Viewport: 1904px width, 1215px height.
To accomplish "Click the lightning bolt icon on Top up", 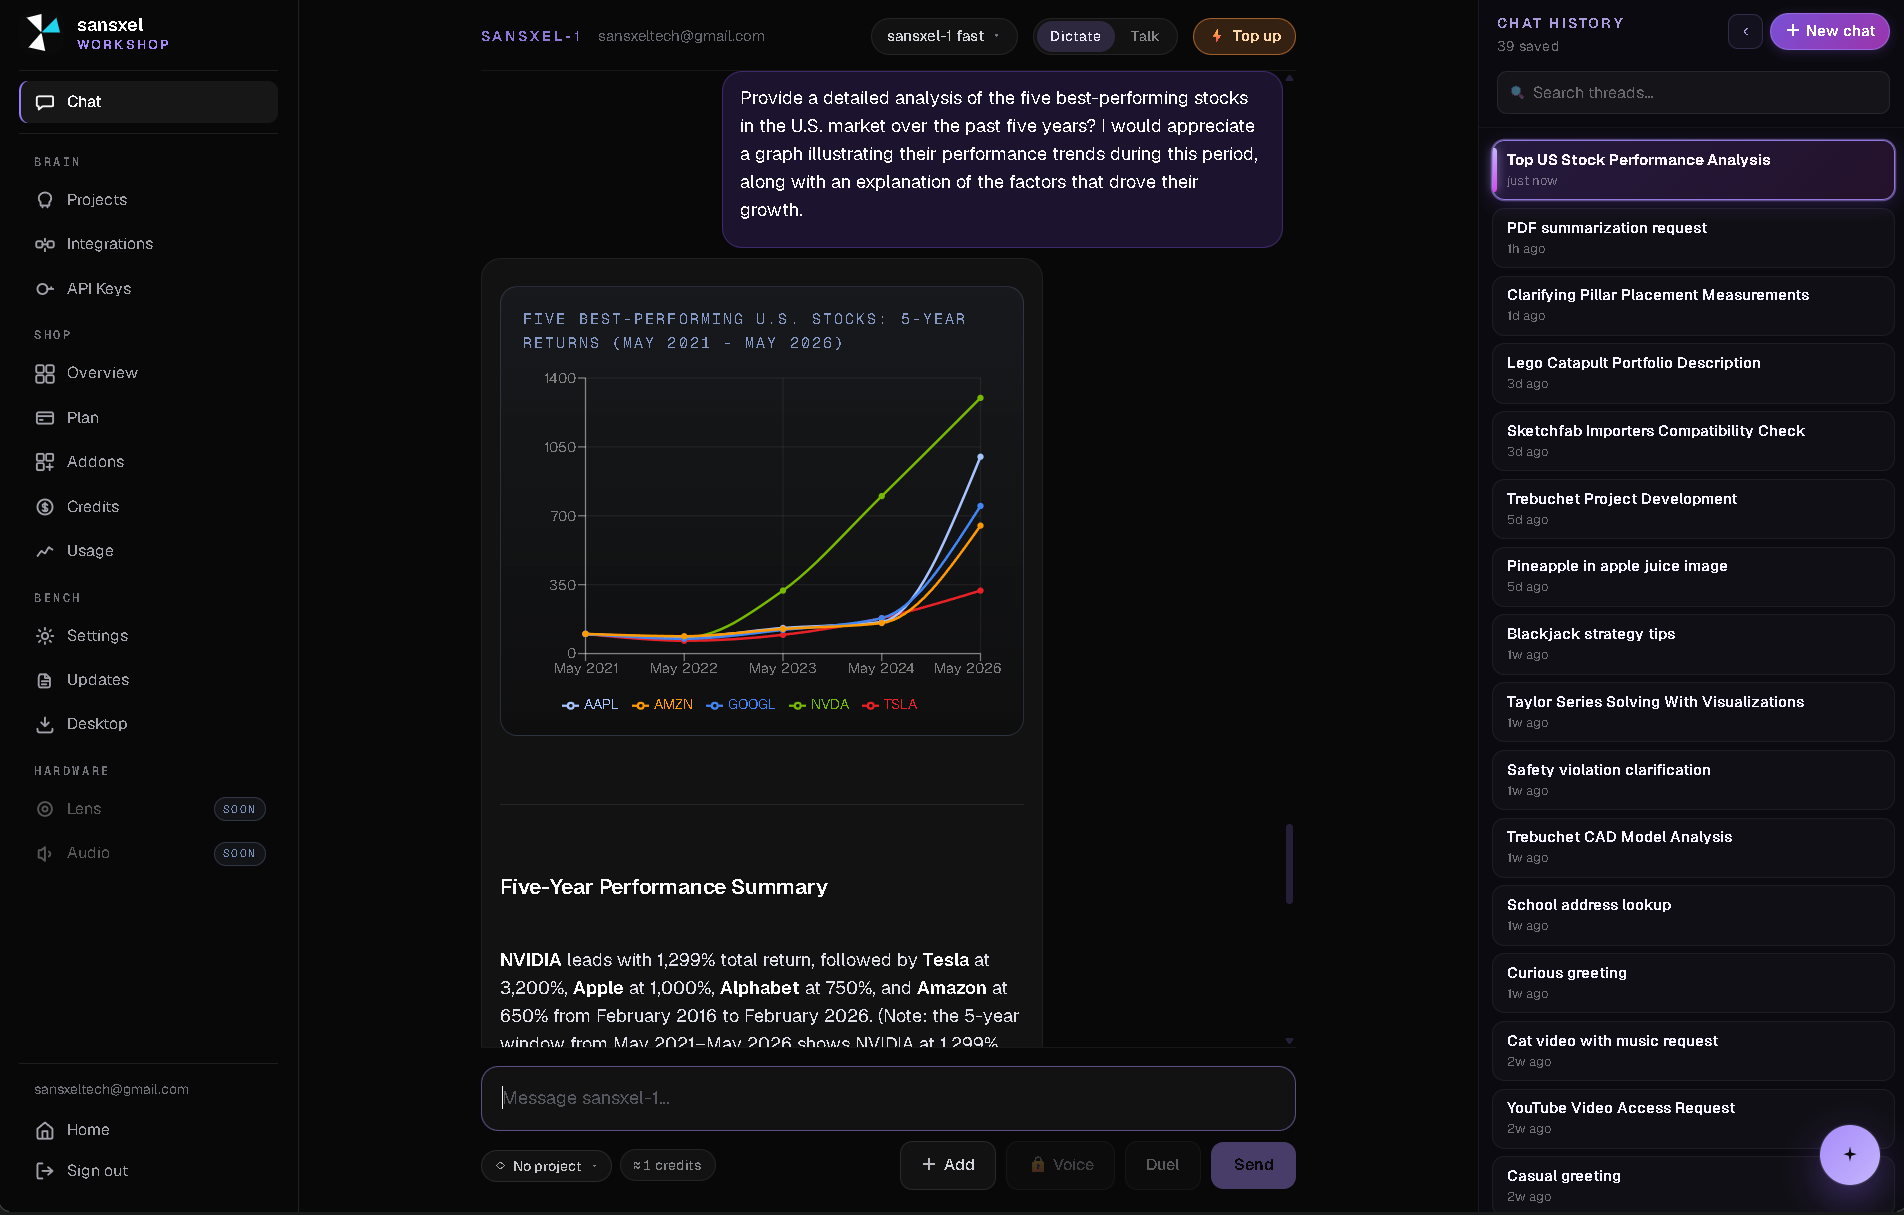I will (x=1217, y=36).
